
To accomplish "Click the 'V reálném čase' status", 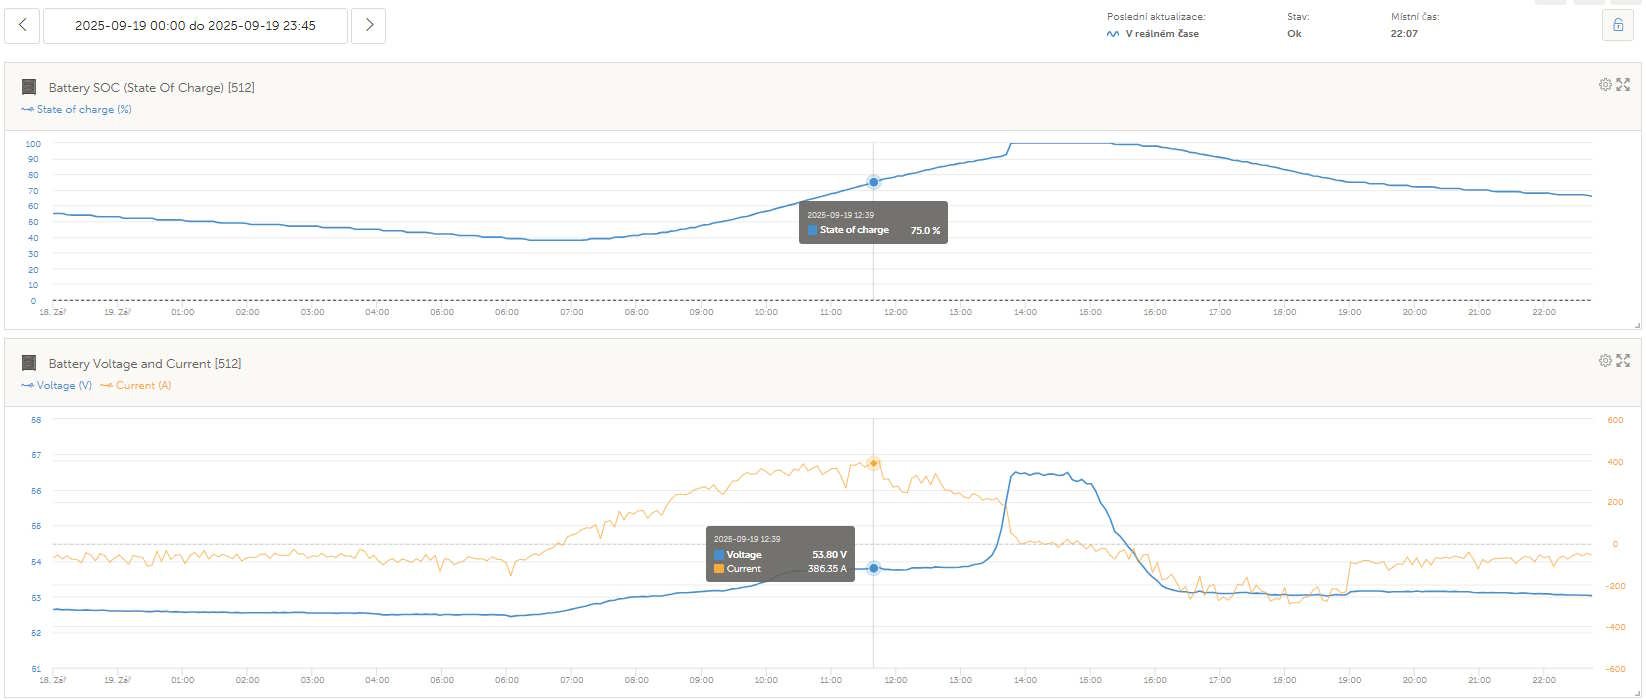I will [1161, 34].
